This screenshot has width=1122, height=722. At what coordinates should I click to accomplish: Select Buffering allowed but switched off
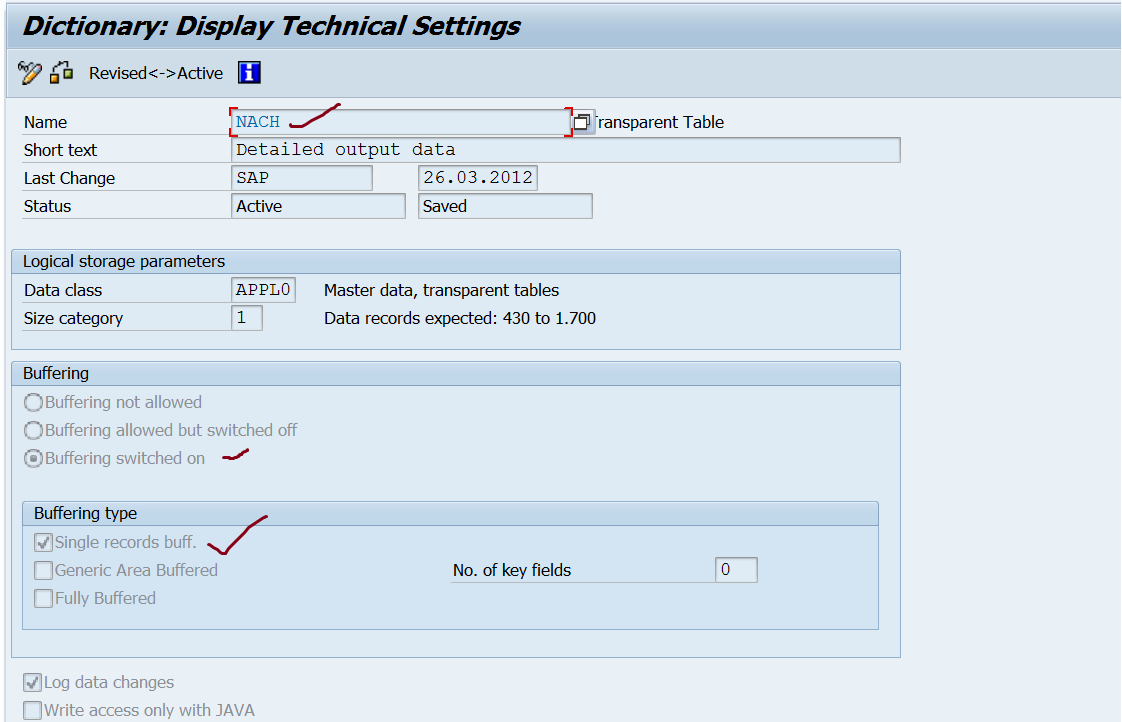click(x=33, y=430)
